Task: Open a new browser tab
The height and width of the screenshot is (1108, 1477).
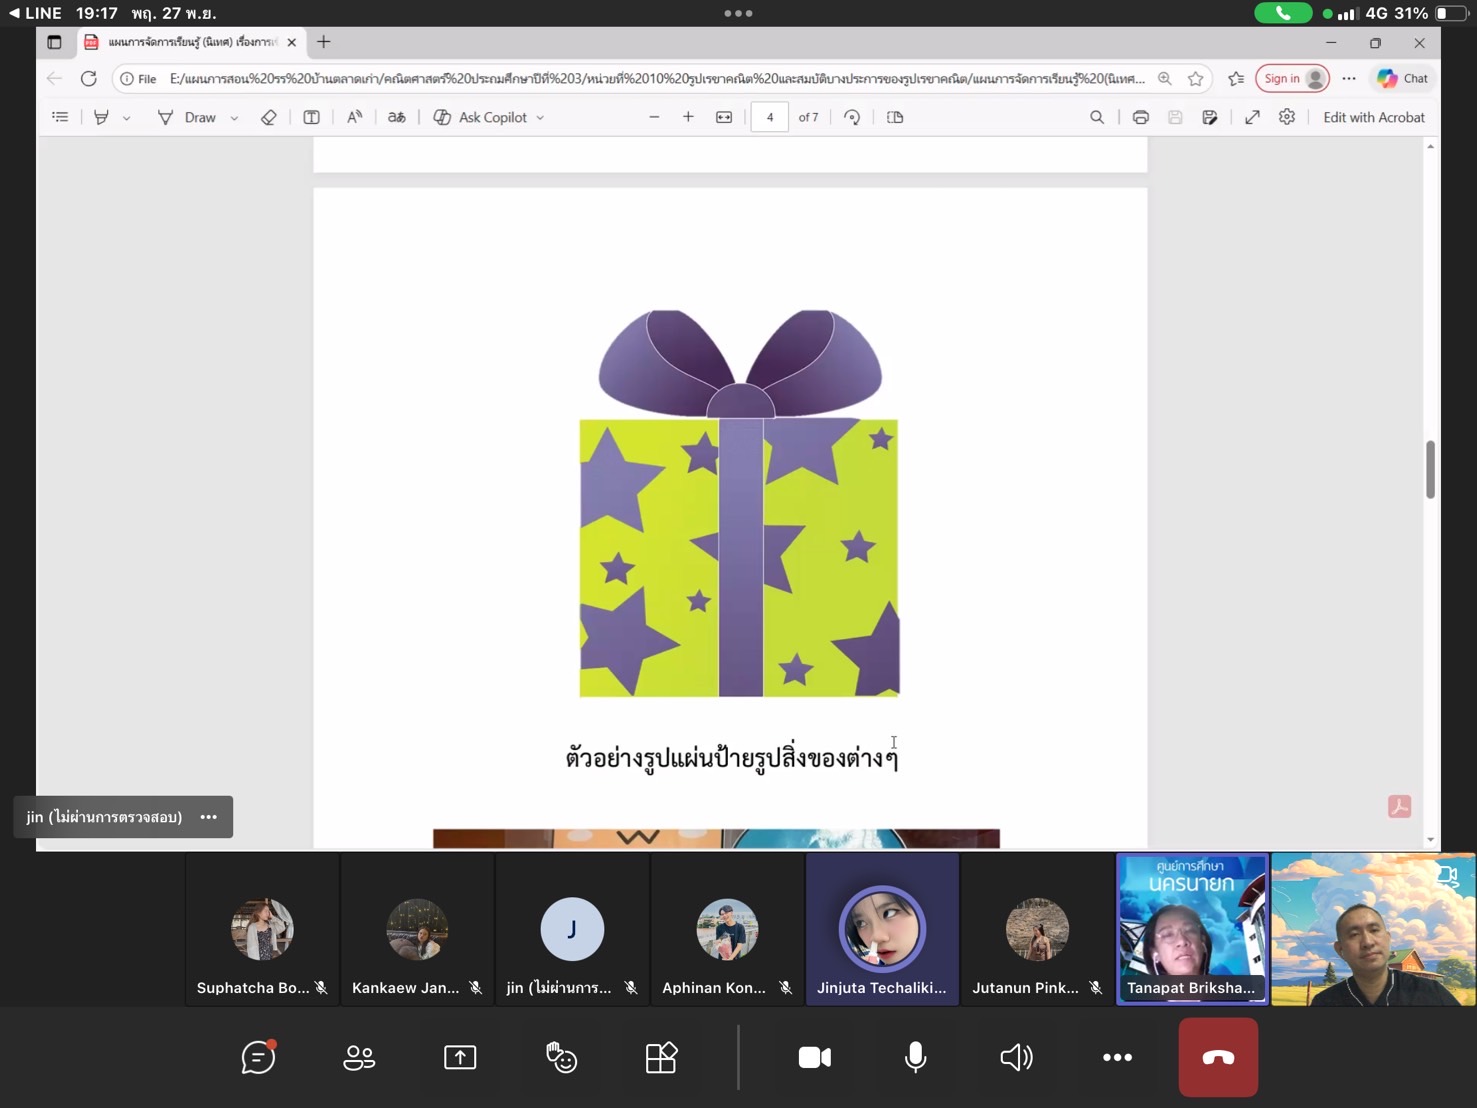Action: coord(323,42)
